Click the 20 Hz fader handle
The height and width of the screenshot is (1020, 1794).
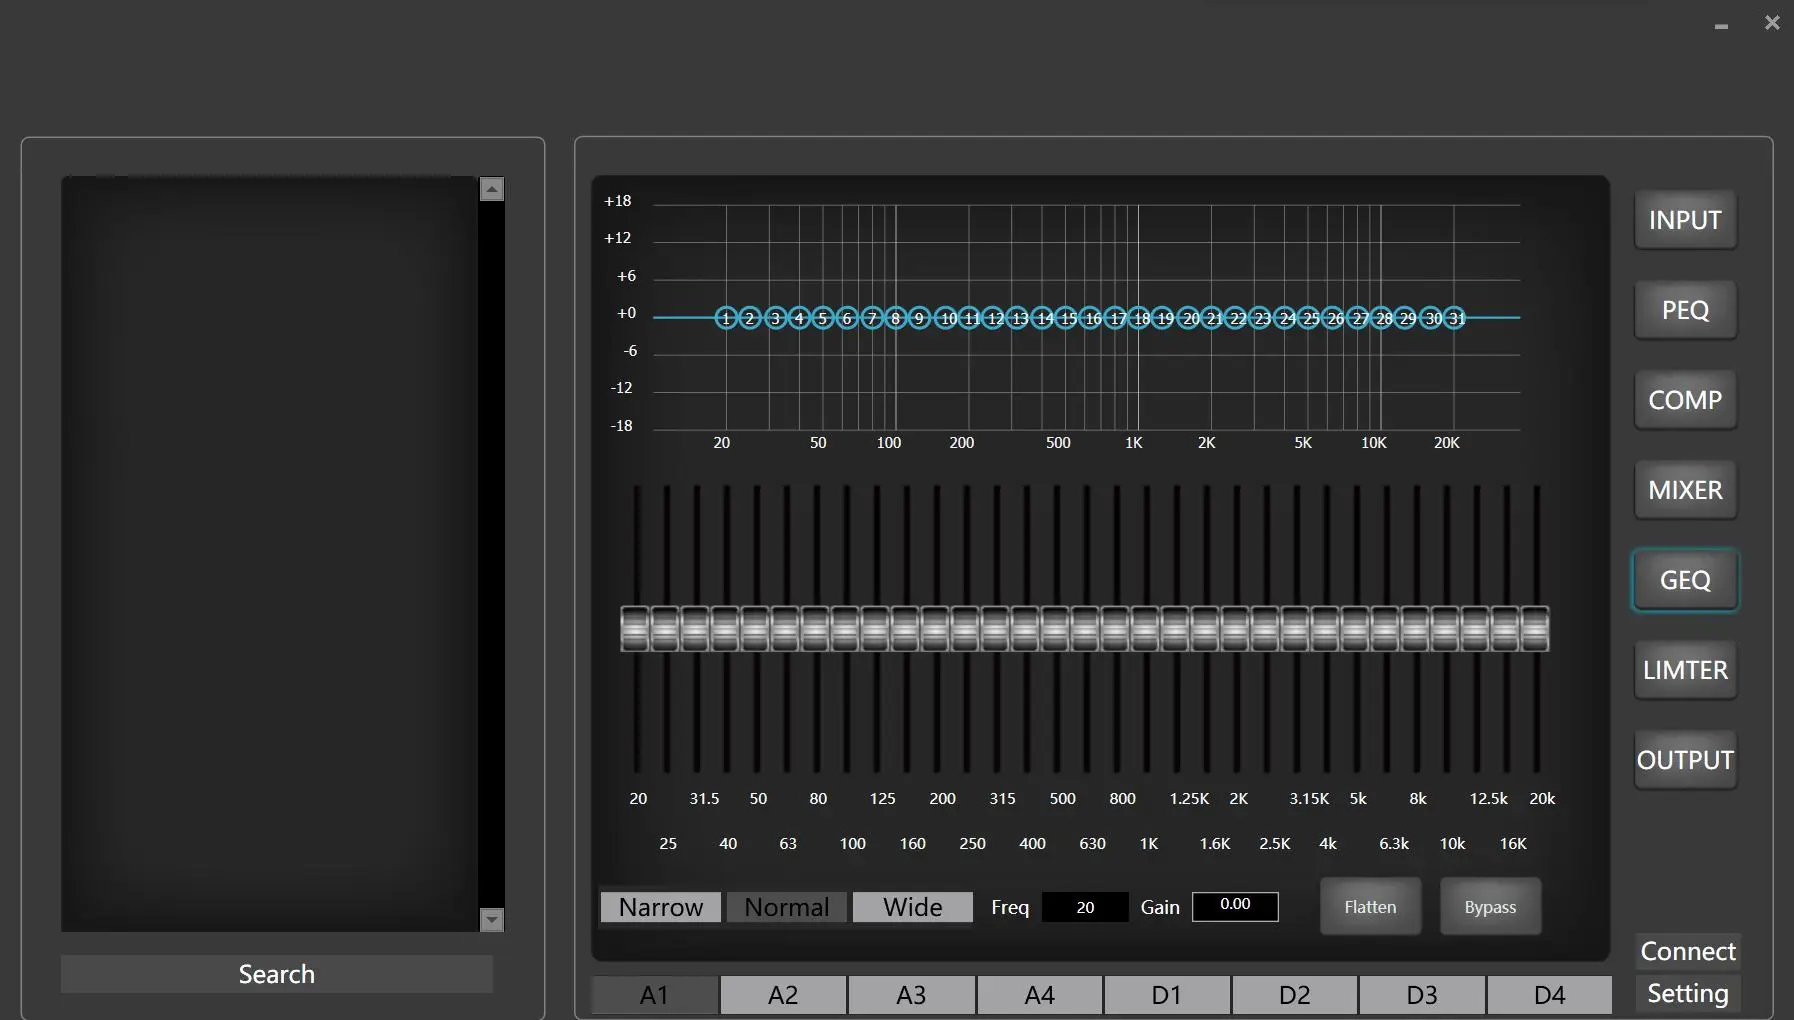[635, 629]
